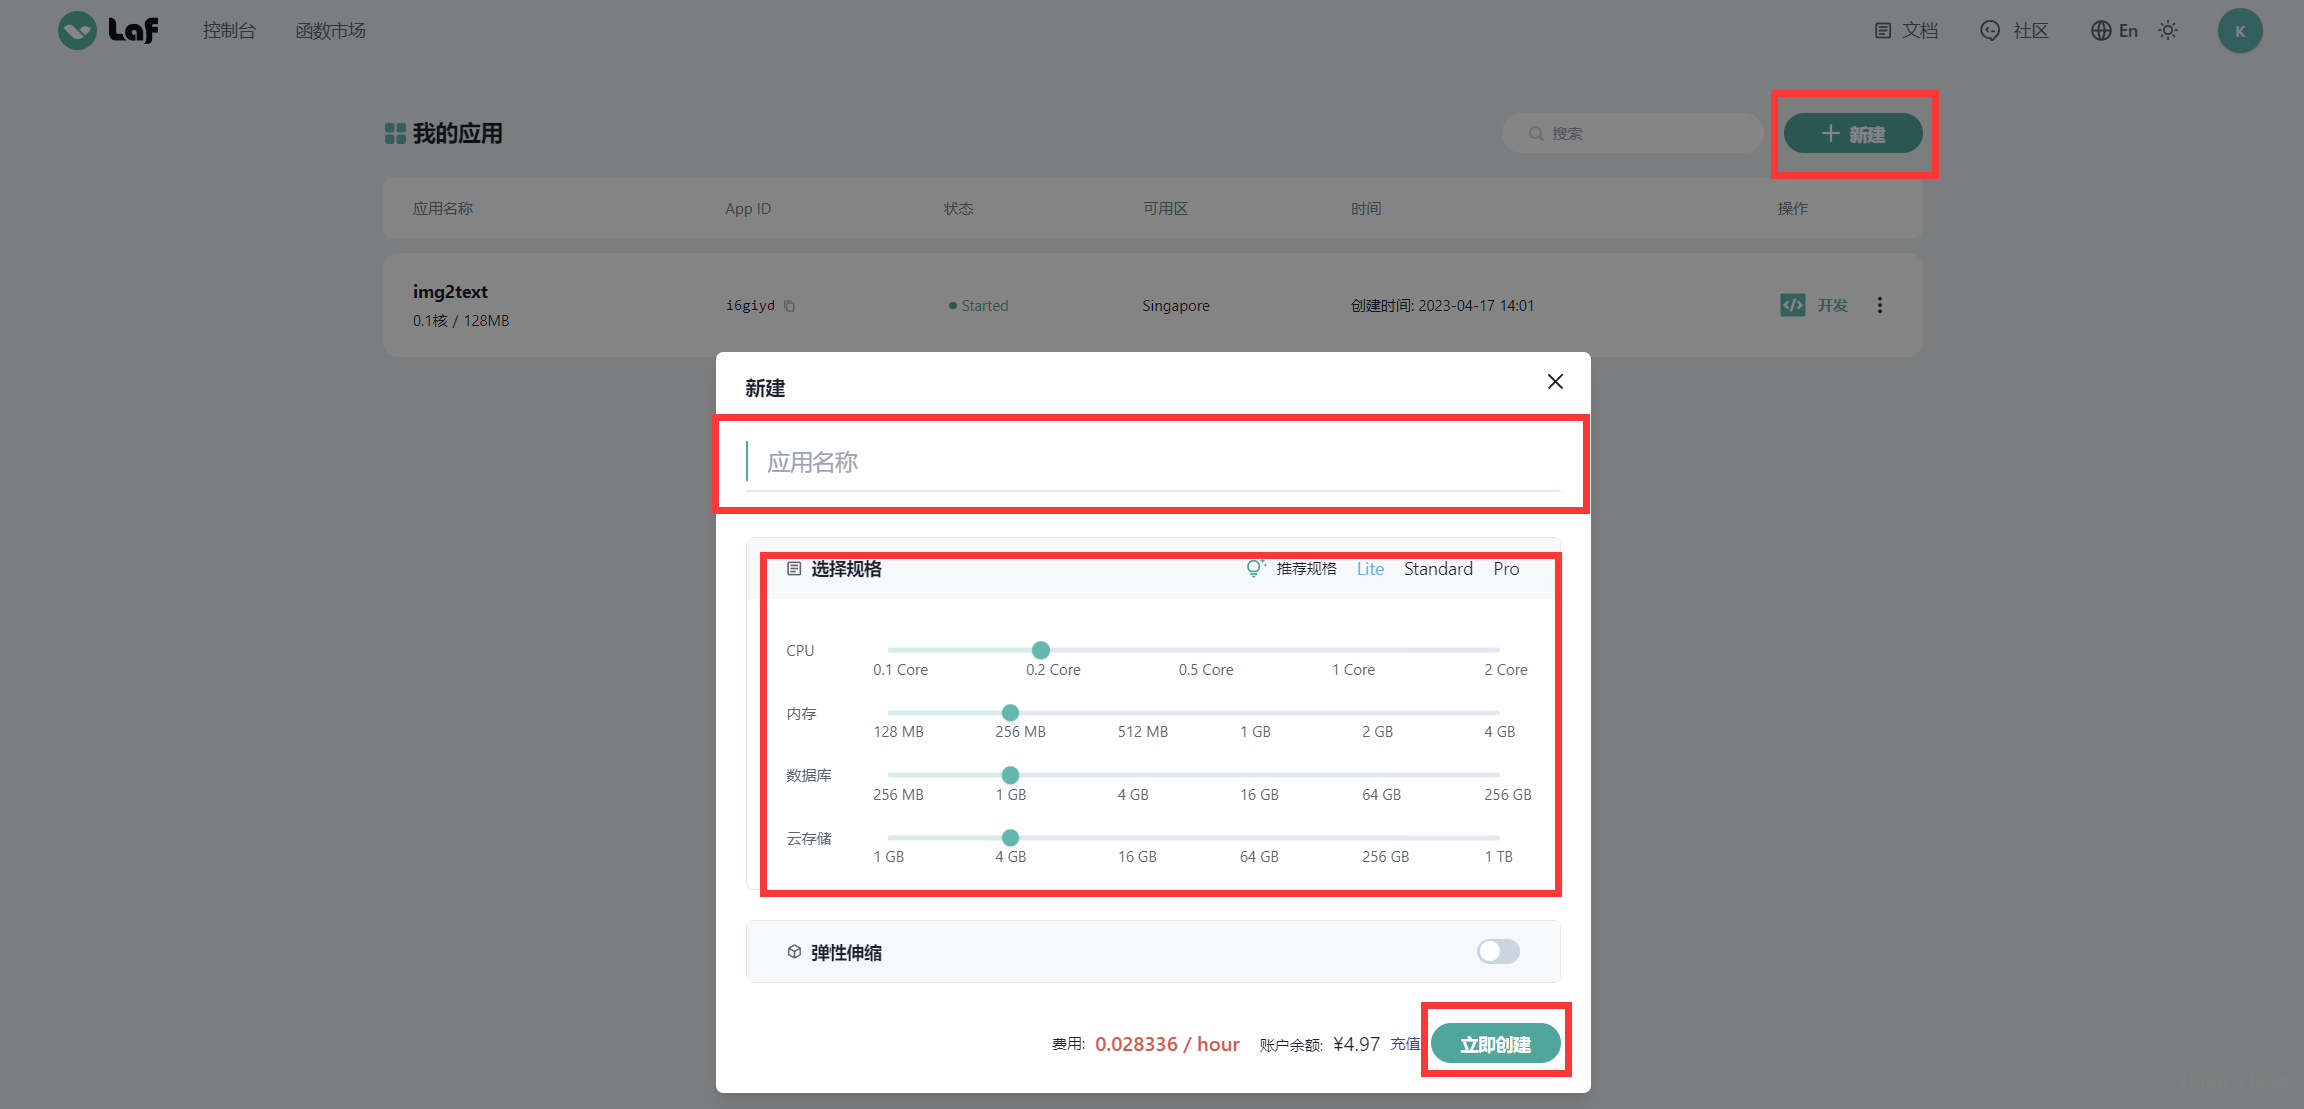Select the Standard recommended spec
2304x1109 pixels.
click(x=1437, y=569)
